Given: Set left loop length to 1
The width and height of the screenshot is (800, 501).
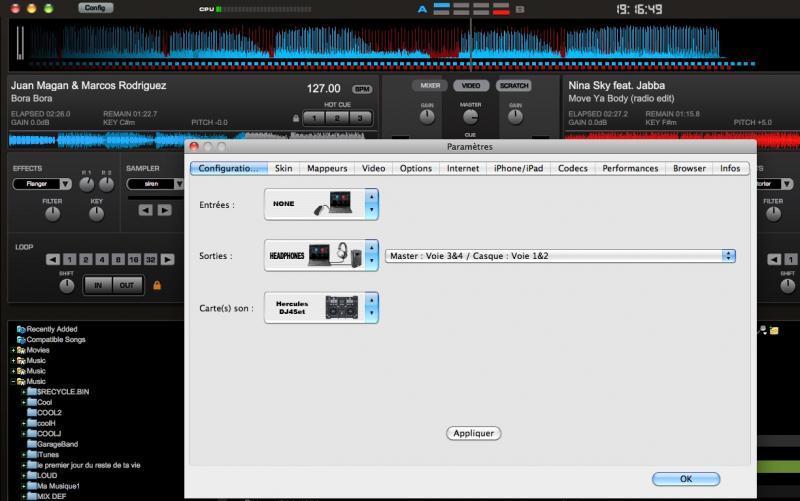Looking at the screenshot, I should [69, 260].
